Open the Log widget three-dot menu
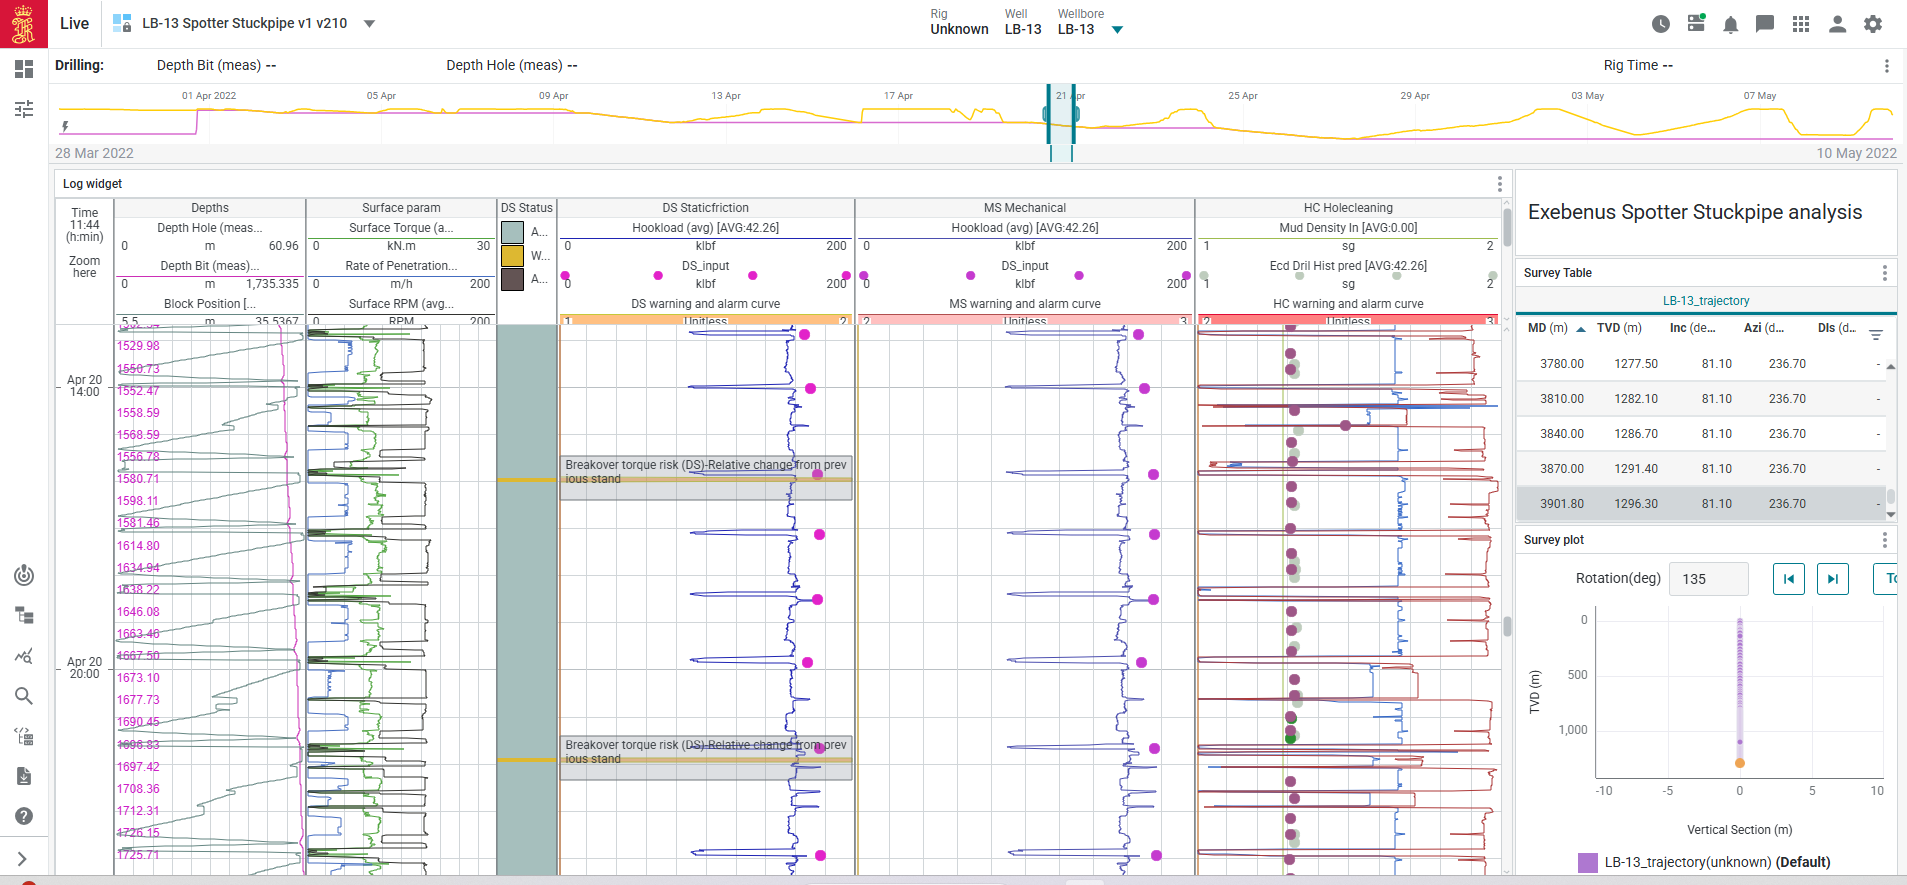1907x885 pixels. pos(1499,184)
